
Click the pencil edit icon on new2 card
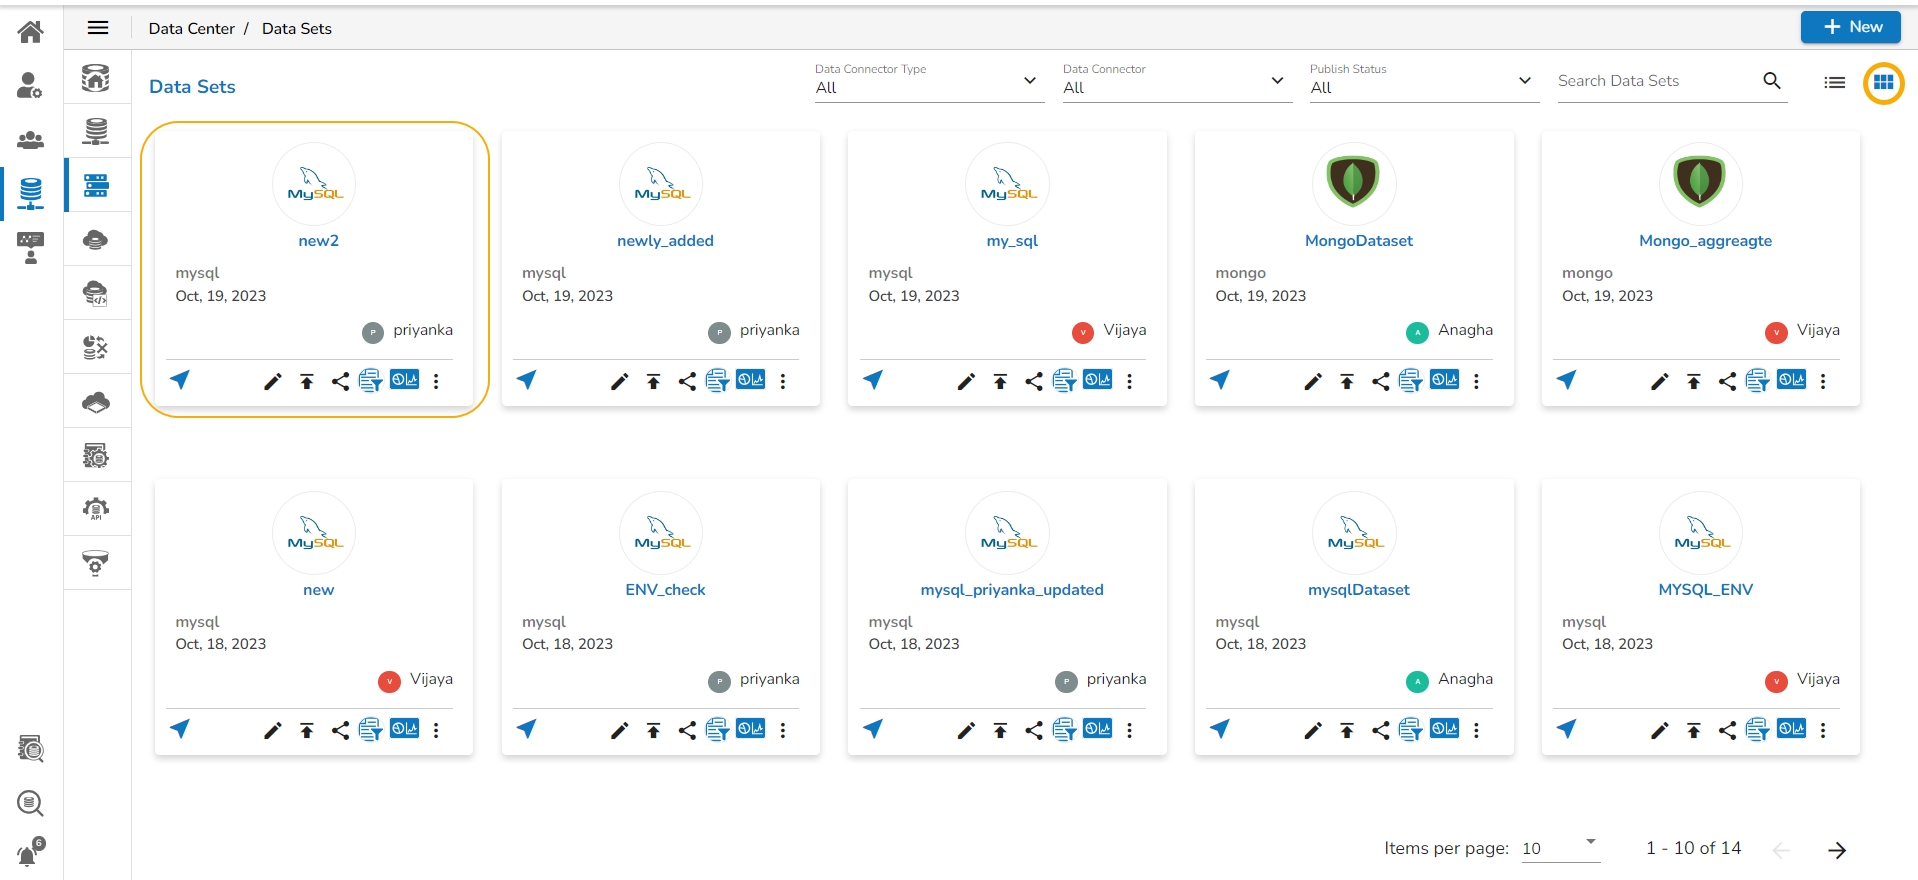[x=272, y=381]
